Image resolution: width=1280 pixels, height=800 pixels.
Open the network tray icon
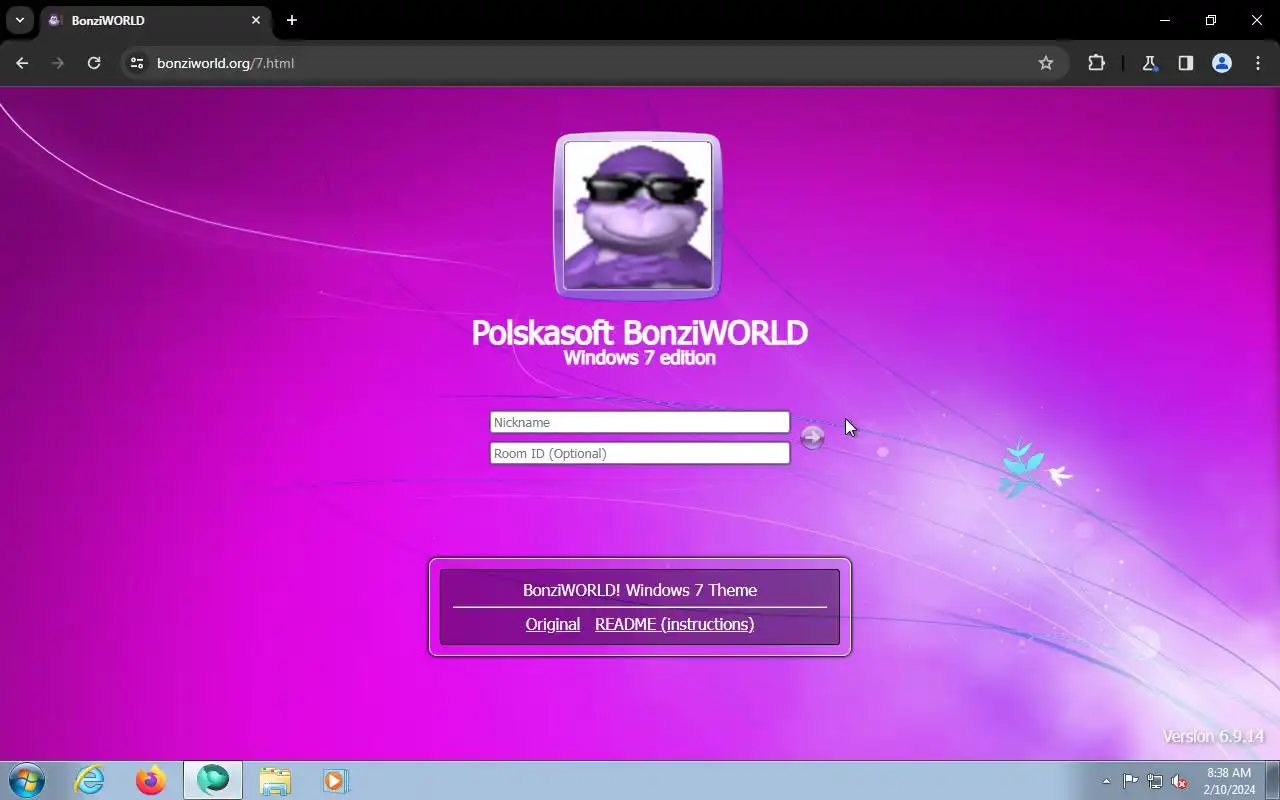pyautogui.click(x=1155, y=781)
